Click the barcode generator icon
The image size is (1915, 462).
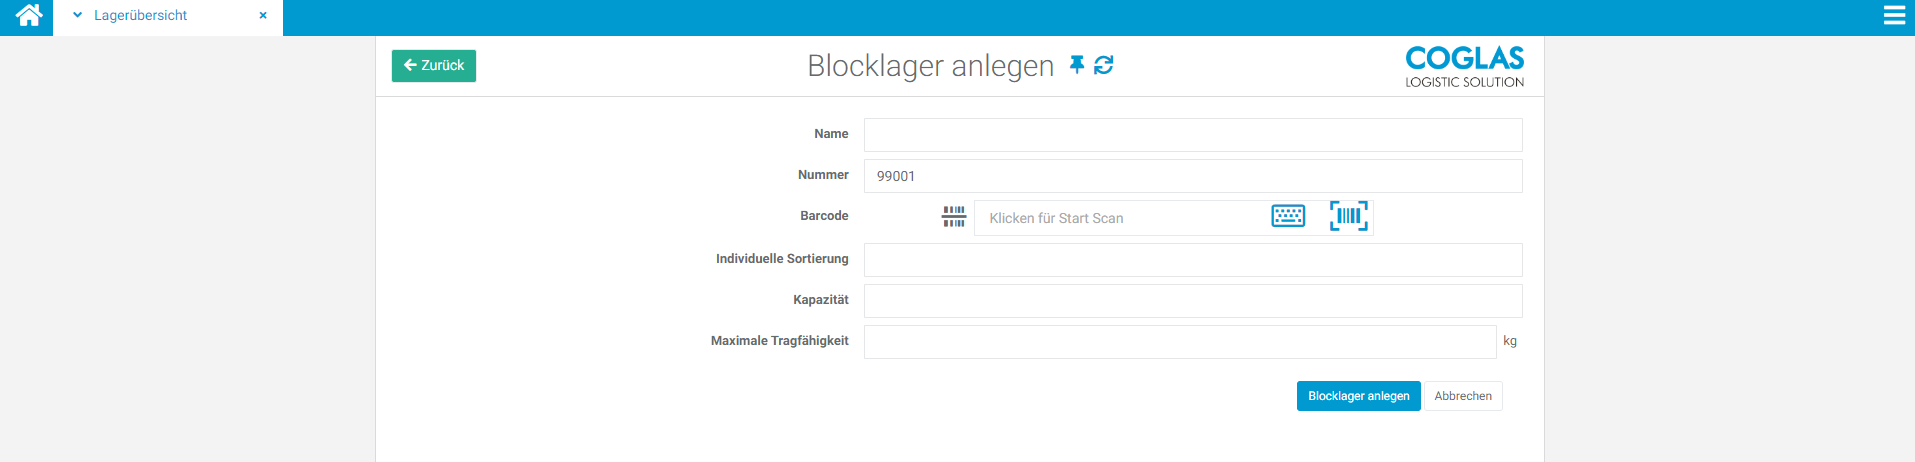coord(953,217)
